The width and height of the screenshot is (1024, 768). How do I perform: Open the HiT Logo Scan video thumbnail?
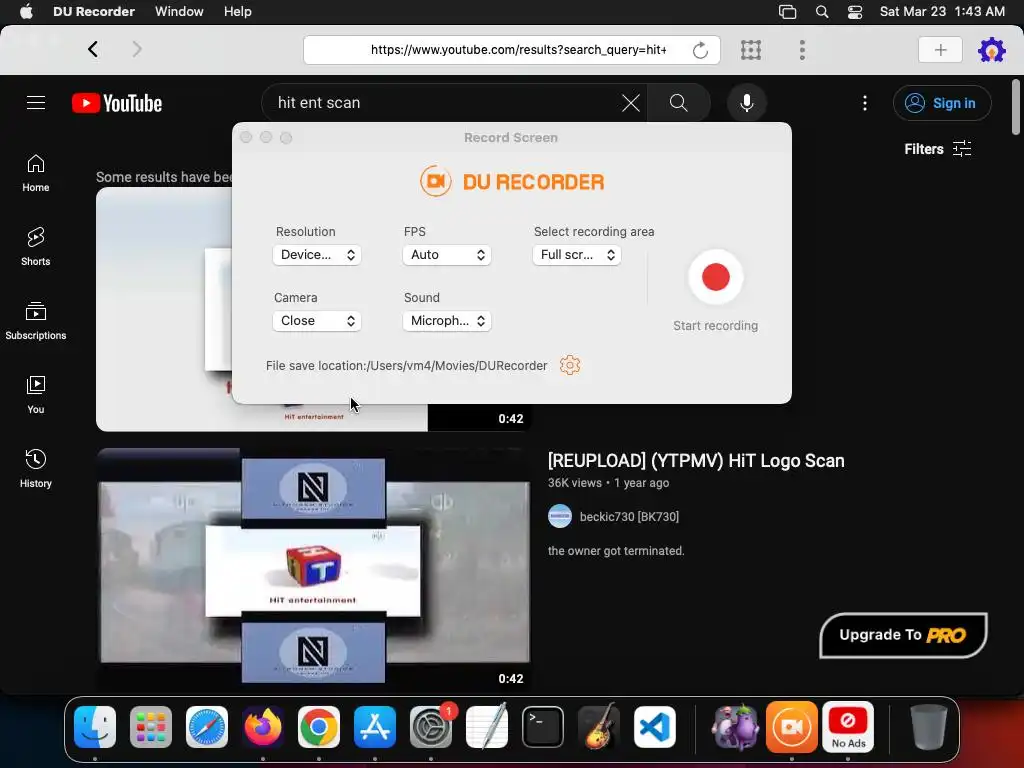(313, 568)
